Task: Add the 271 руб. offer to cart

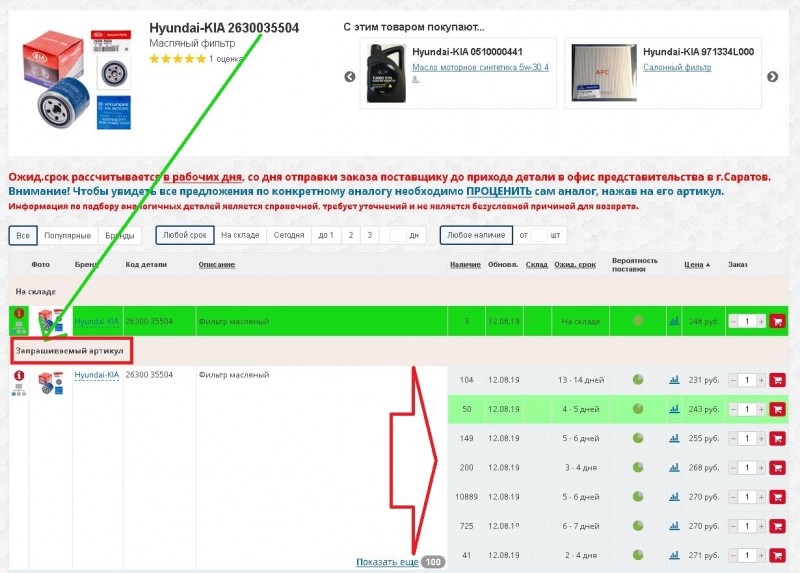Action: [x=778, y=555]
